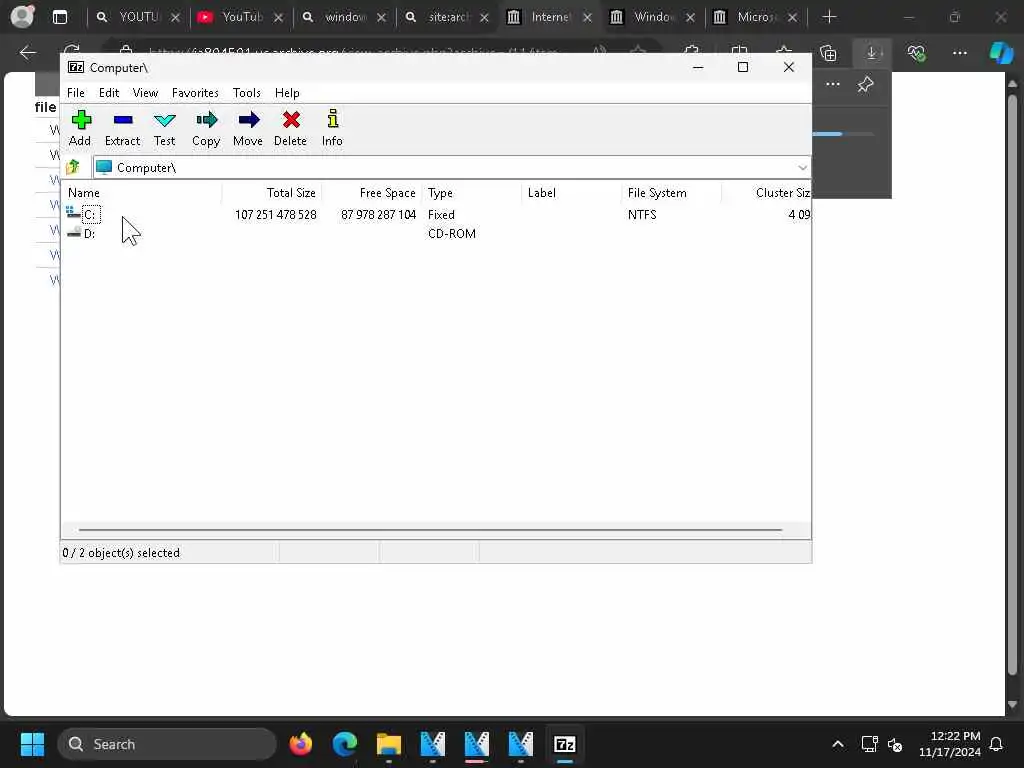
Task: Open a new browser tab with plus
Action: coord(829,17)
